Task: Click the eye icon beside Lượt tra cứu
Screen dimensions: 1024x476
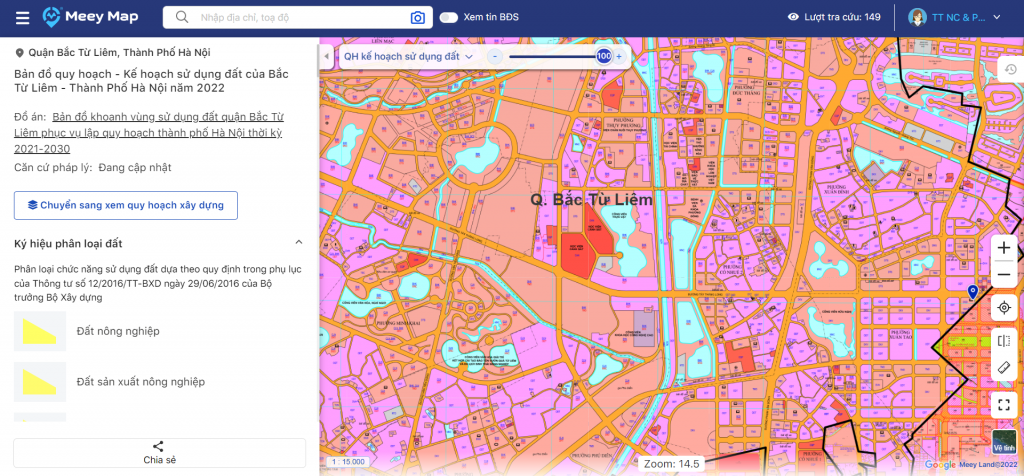Action: [x=793, y=17]
